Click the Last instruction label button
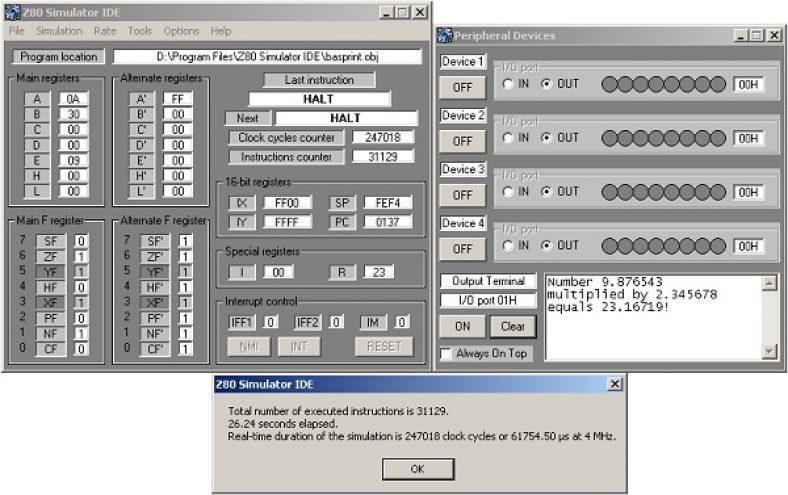788x495 pixels. pyautogui.click(x=319, y=80)
